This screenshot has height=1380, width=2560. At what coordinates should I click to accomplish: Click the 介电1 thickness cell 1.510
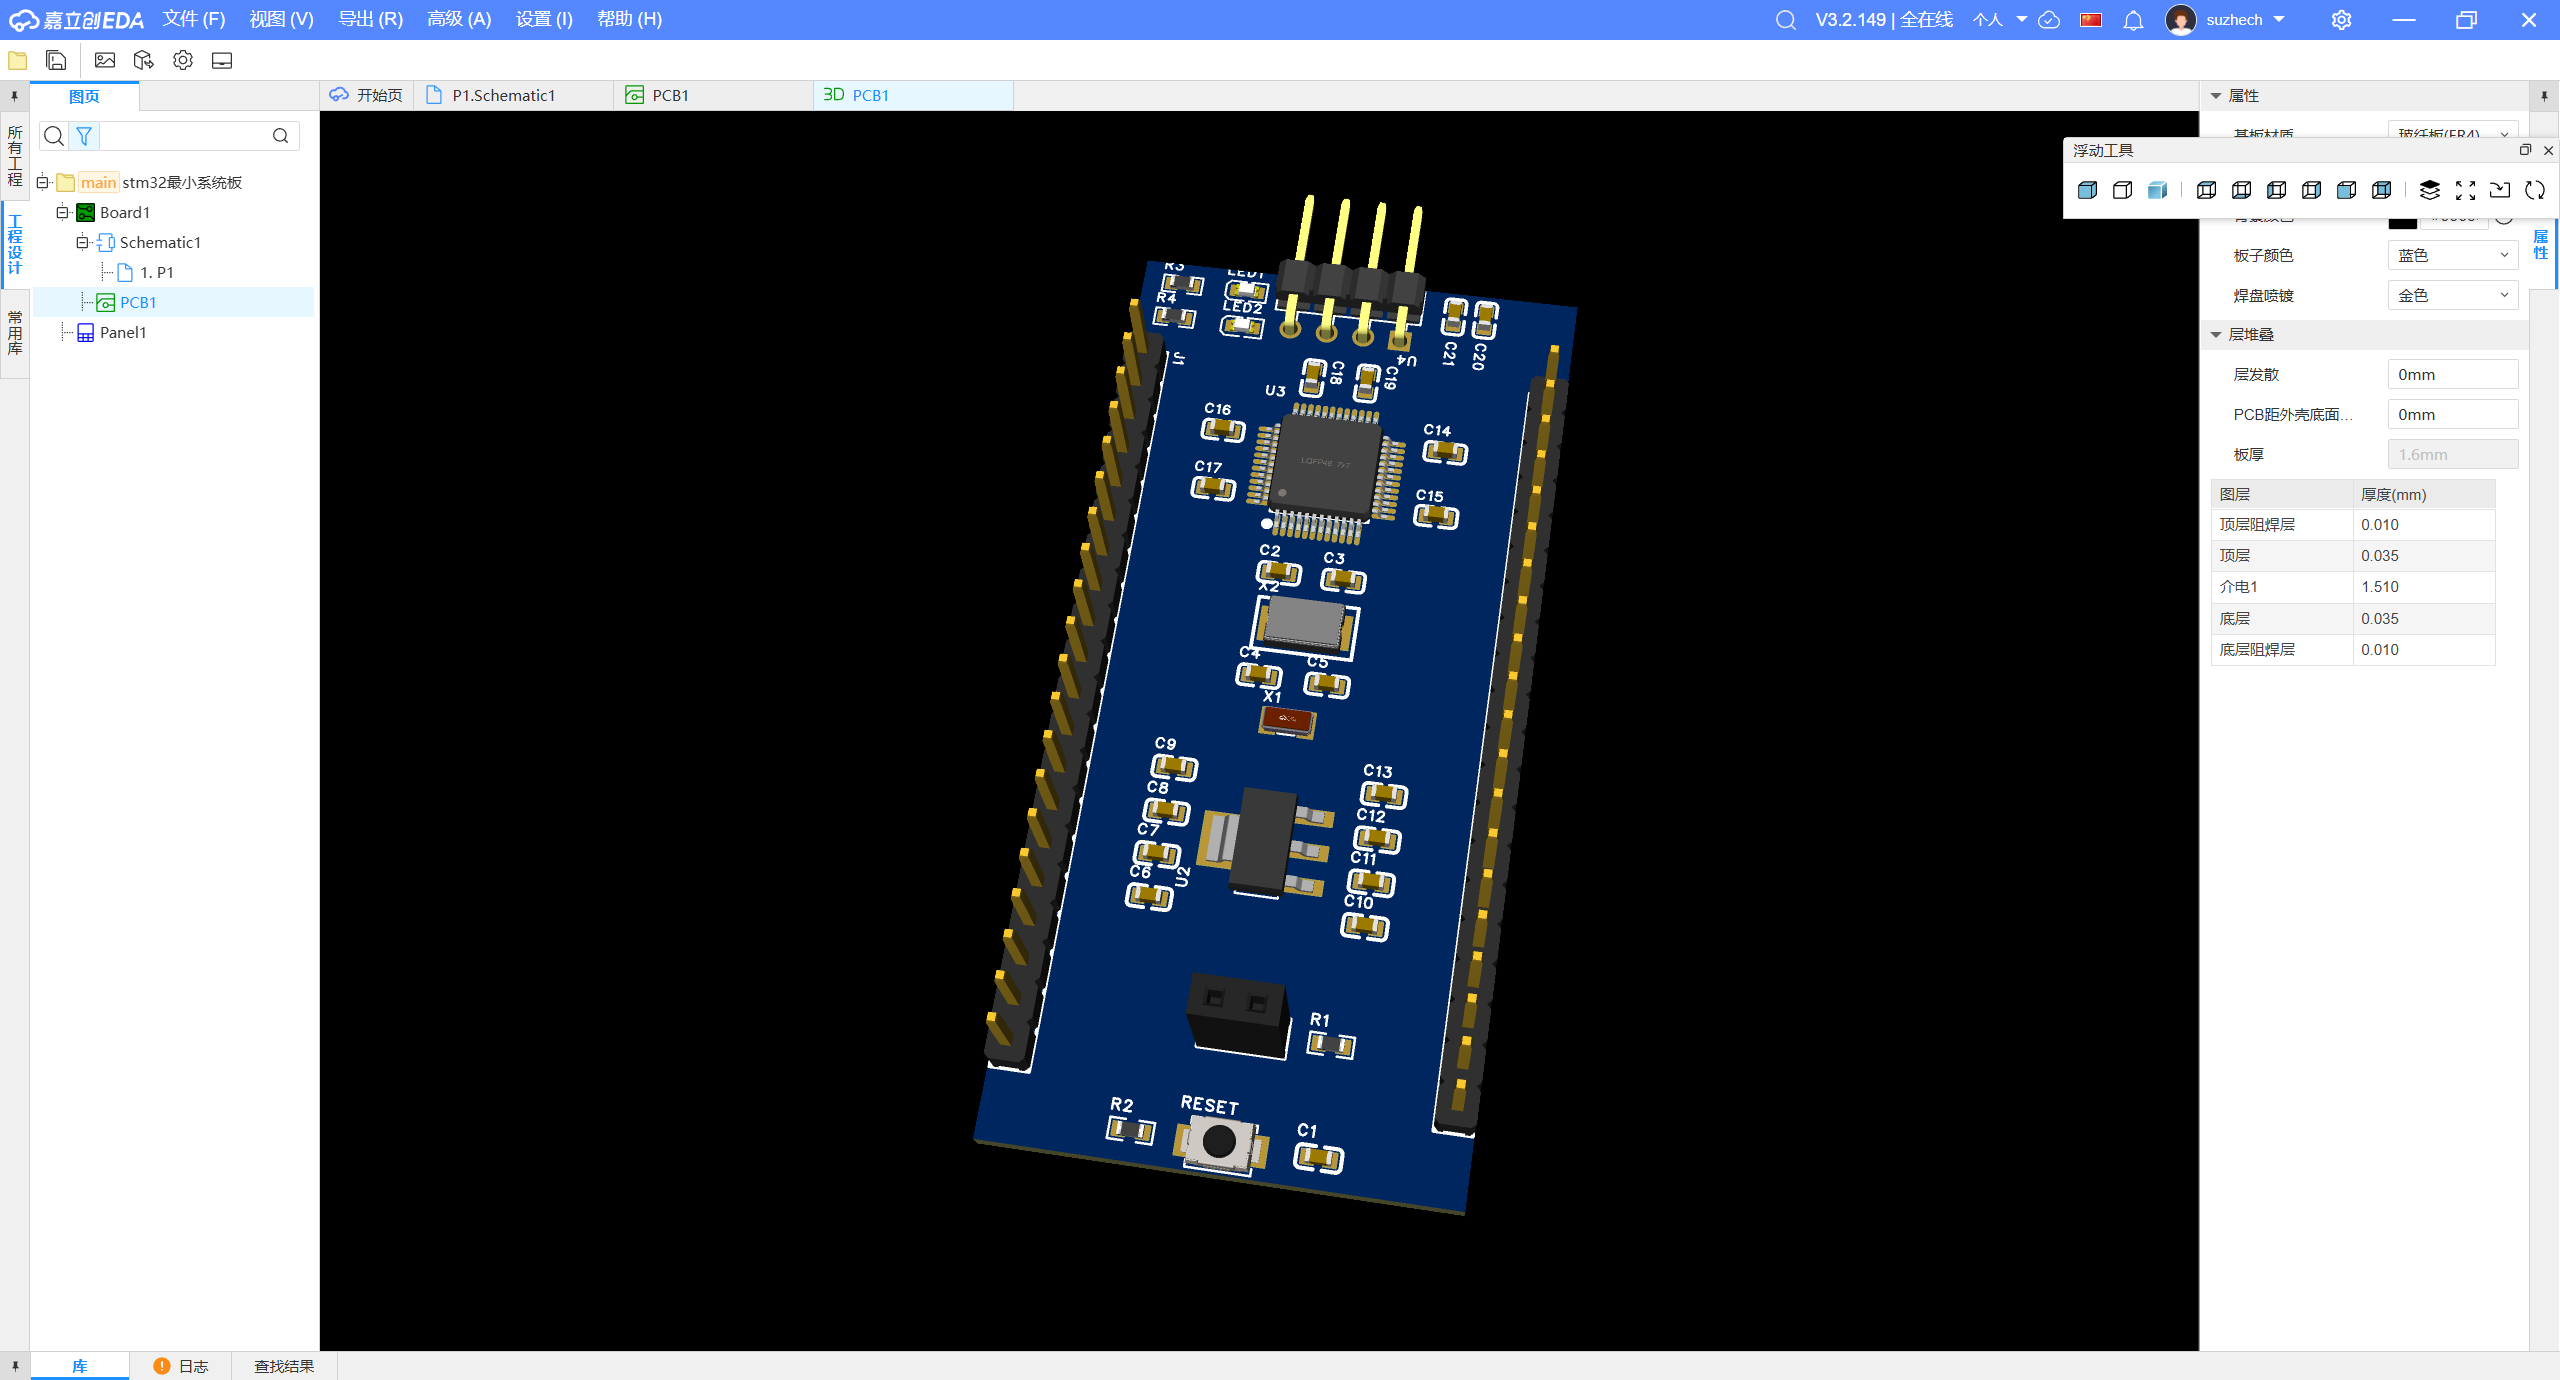pyautogui.click(x=2423, y=587)
